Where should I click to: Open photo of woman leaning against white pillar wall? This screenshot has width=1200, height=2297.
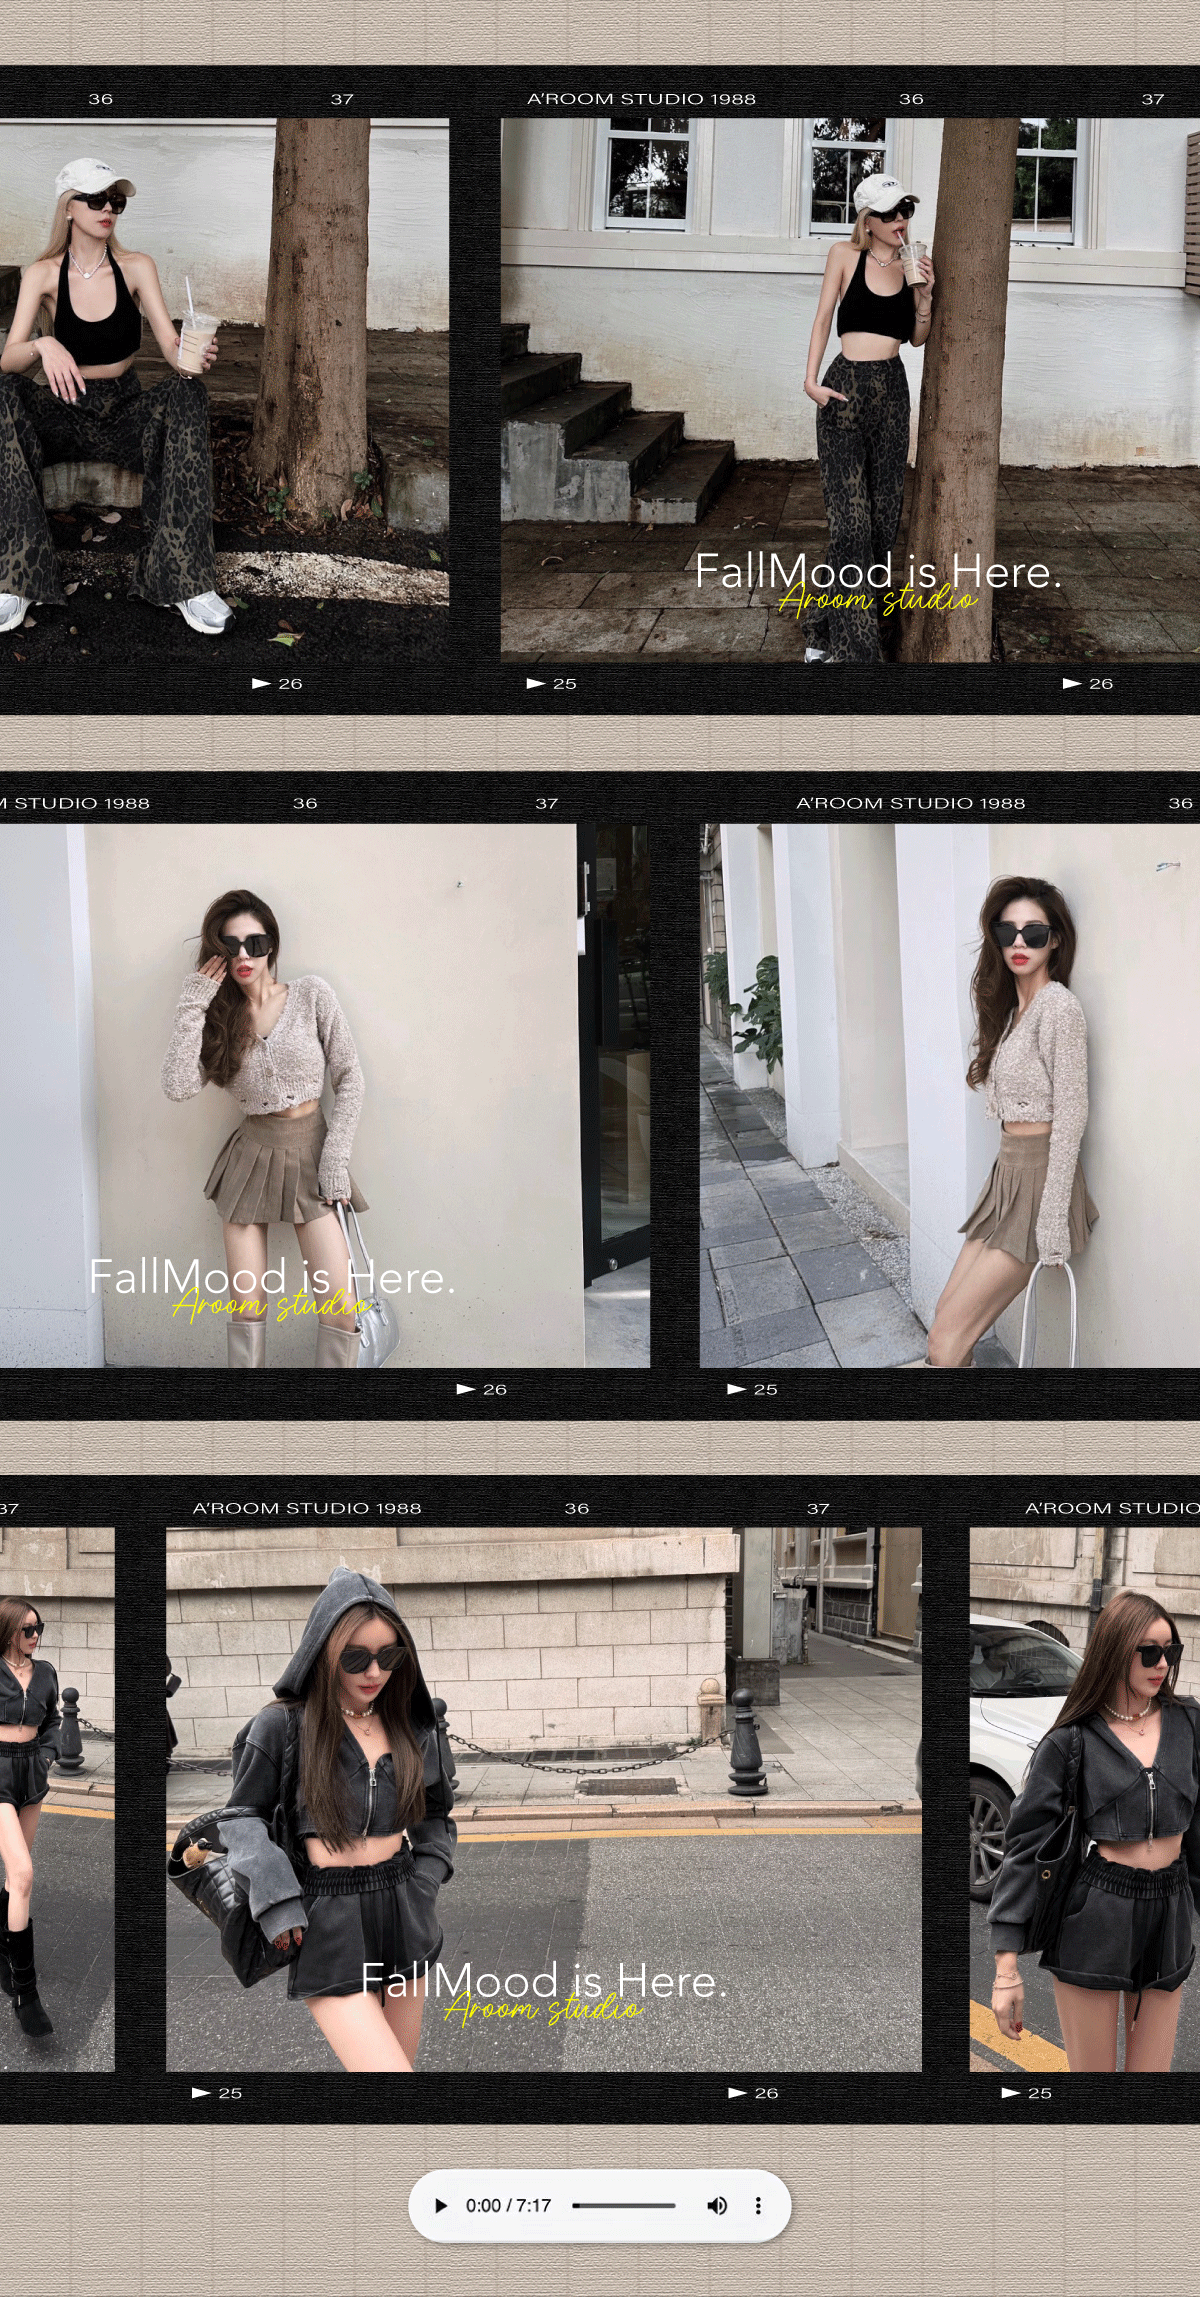(950, 1095)
